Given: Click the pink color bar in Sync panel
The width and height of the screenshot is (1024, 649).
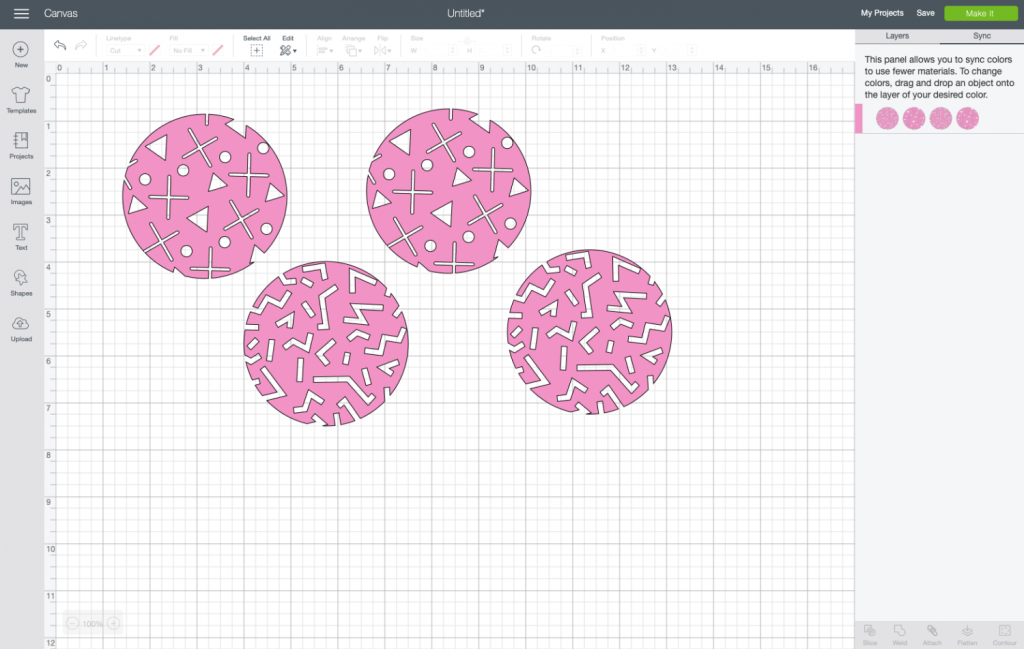Looking at the screenshot, I should click(859, 119).
